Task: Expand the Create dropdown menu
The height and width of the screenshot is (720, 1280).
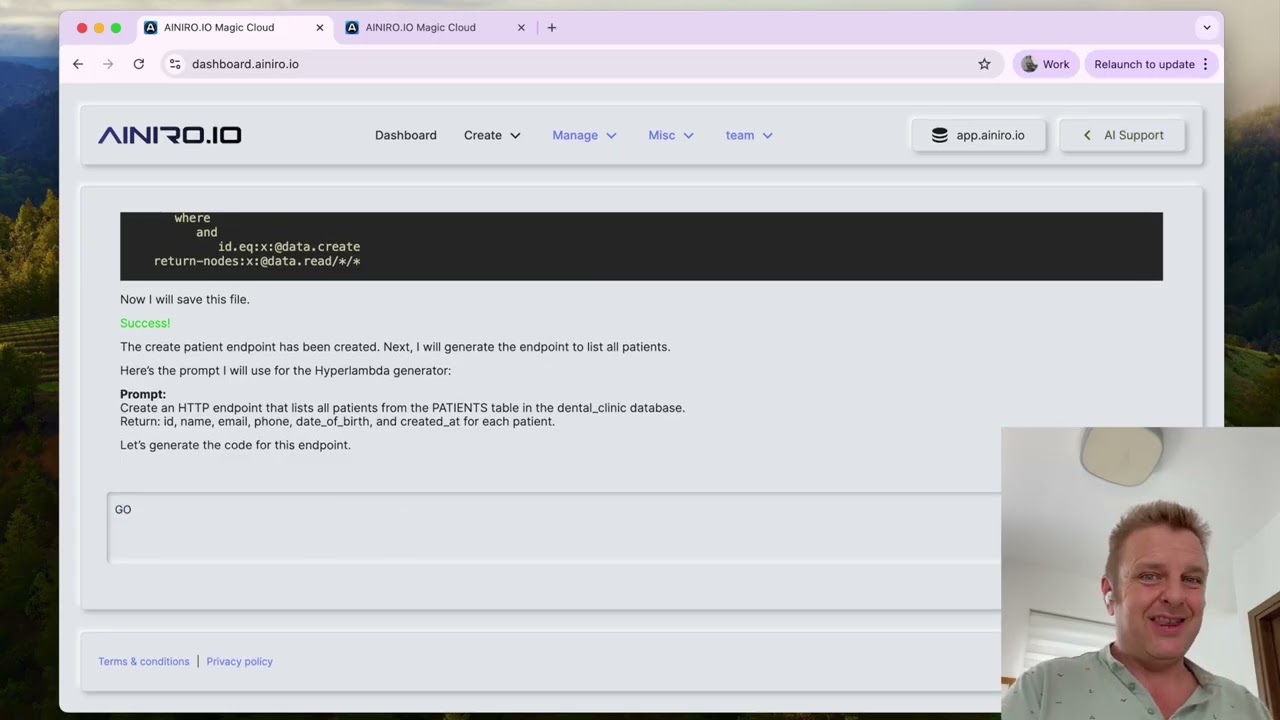Action: [x=492, y=135]
